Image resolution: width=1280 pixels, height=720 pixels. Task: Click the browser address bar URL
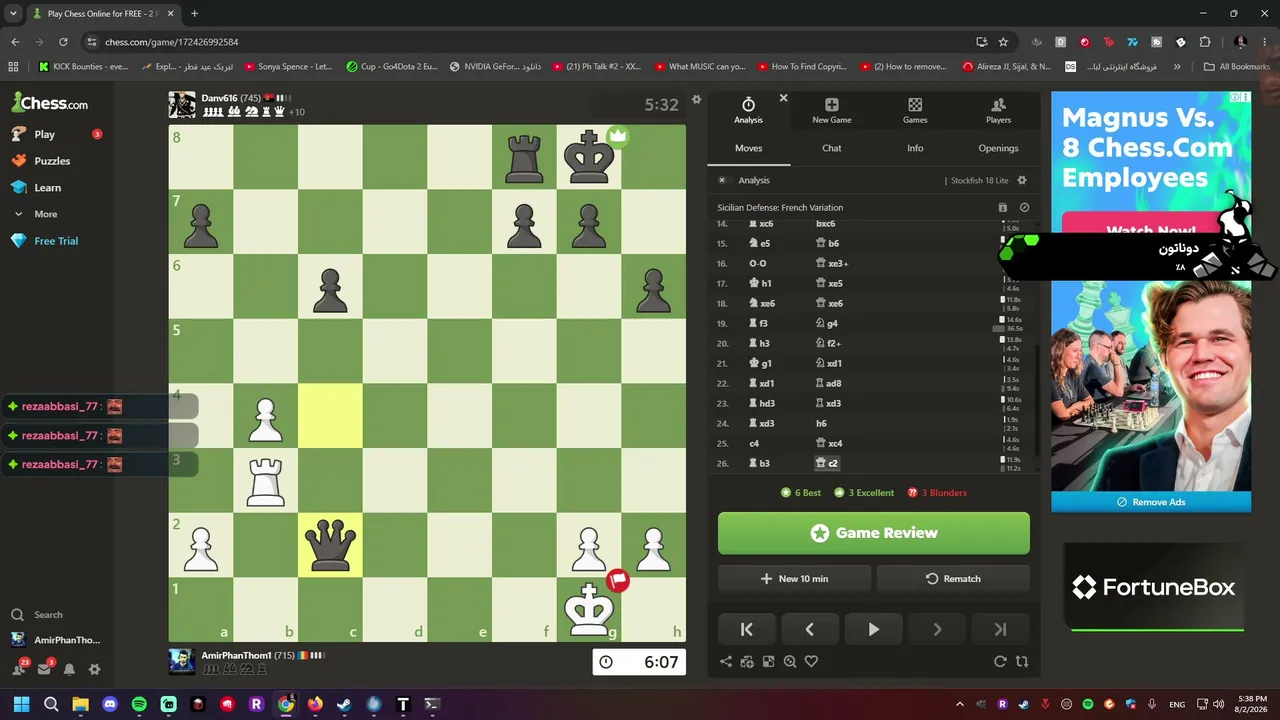point(172,42)
